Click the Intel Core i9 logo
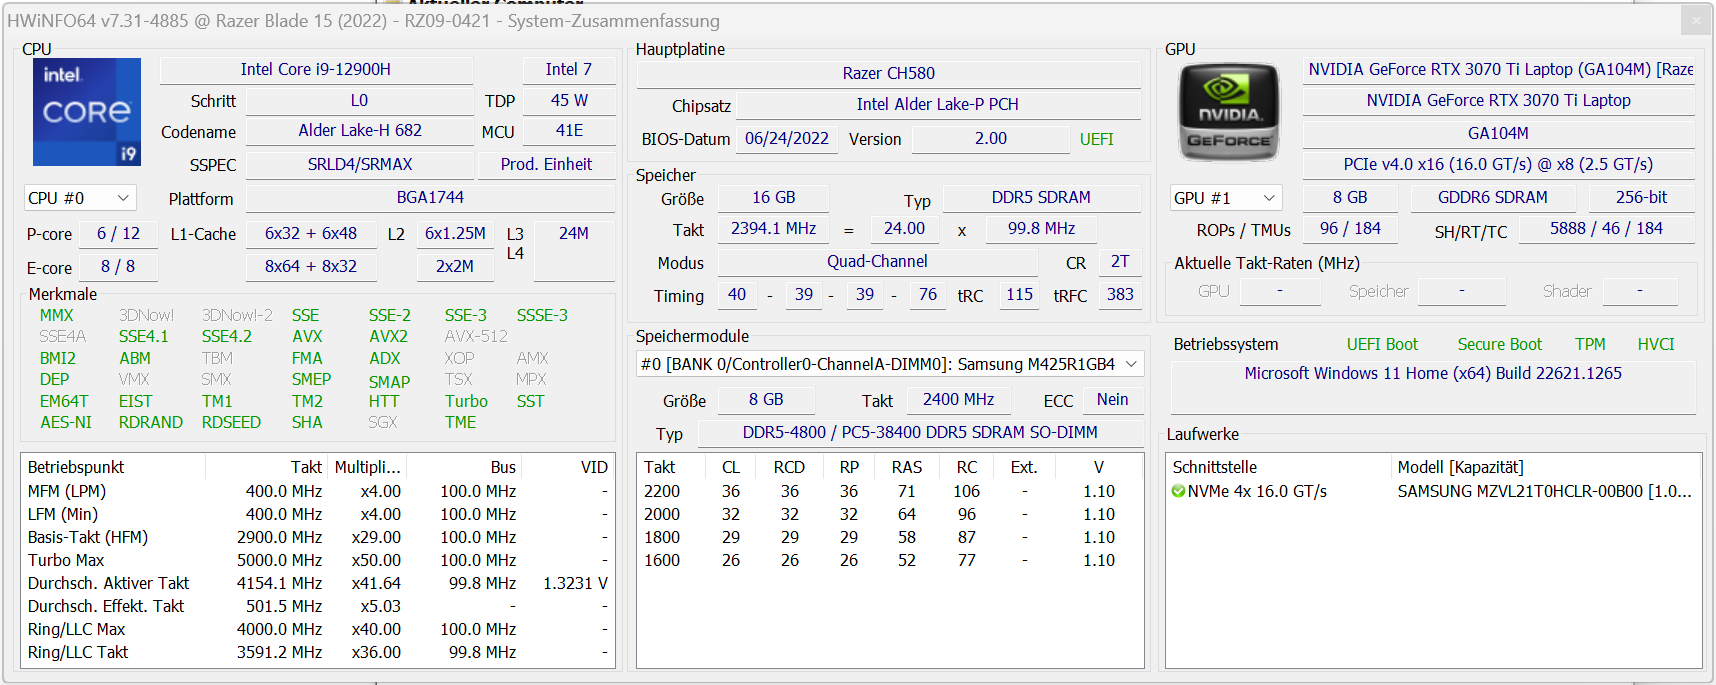This screenshot has height=685, width=1716. 87,112
